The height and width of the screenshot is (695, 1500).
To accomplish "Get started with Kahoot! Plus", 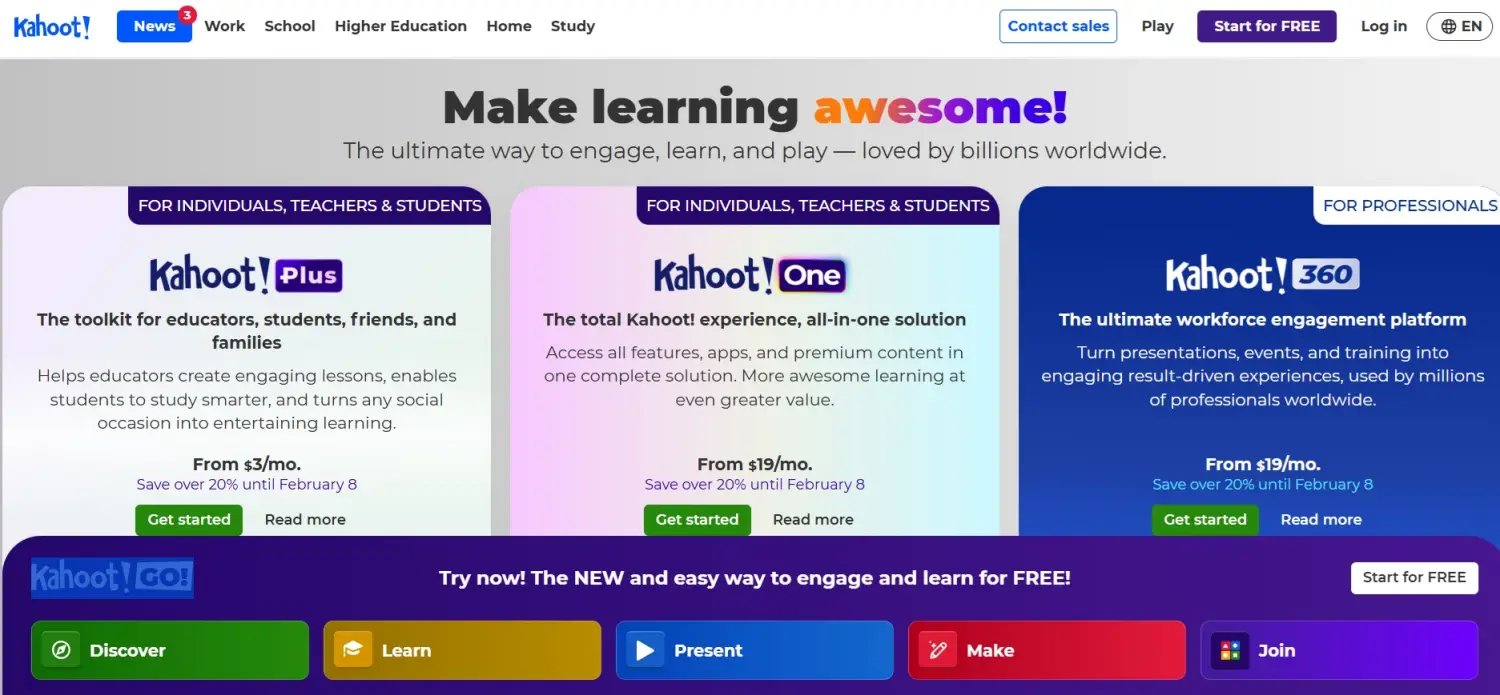I will (x=189, y=520).
